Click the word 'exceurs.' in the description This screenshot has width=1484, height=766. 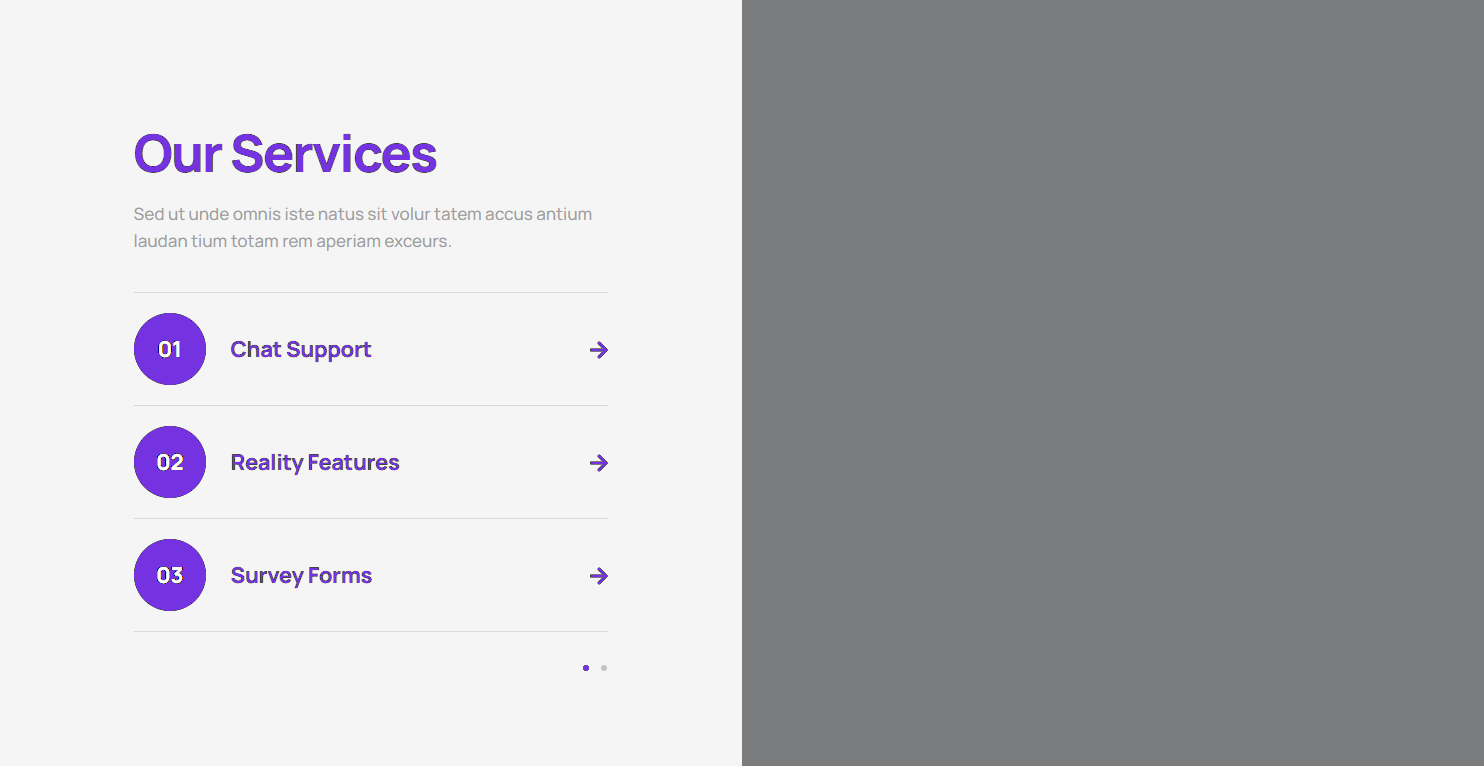tap(417, 241)
